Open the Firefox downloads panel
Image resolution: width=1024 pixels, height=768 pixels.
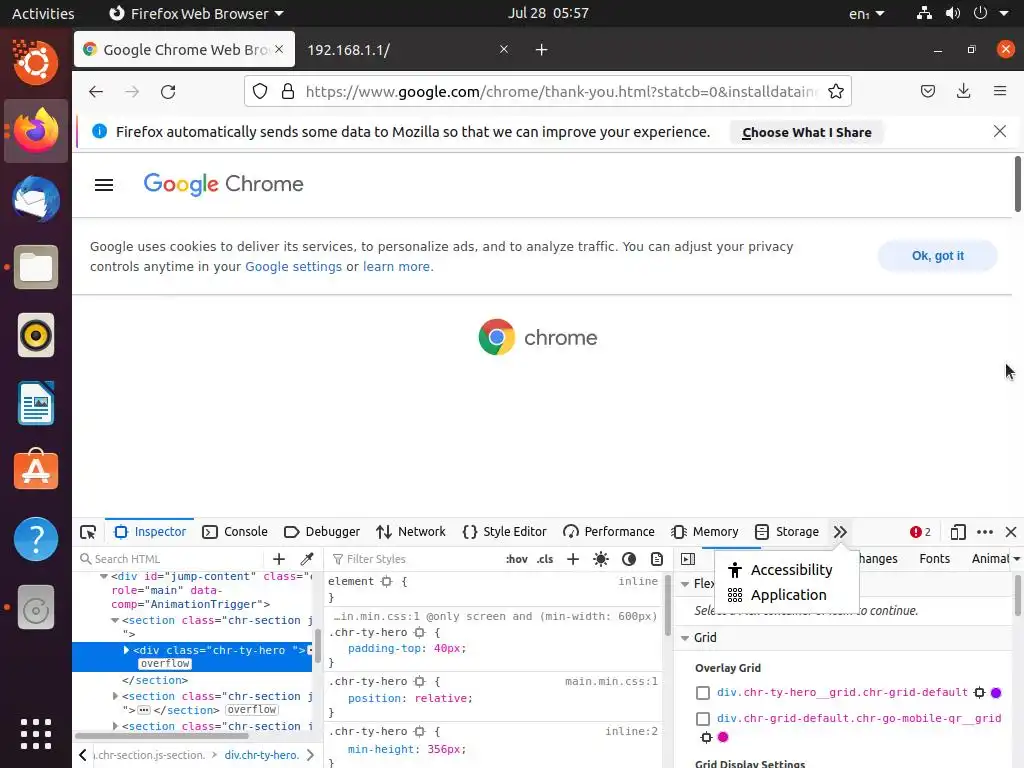pos(963,91)
